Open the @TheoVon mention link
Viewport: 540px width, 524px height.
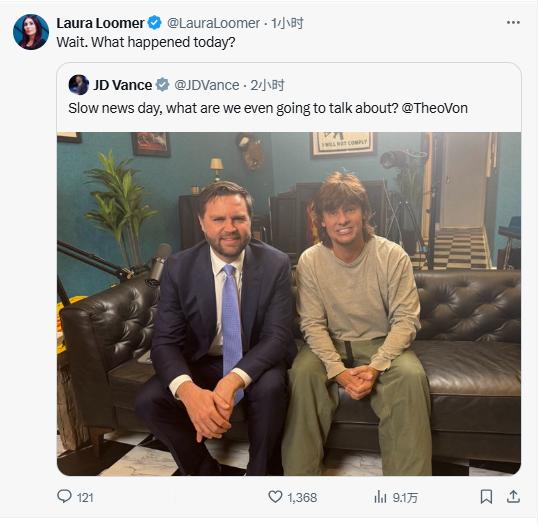coord(435,108)
